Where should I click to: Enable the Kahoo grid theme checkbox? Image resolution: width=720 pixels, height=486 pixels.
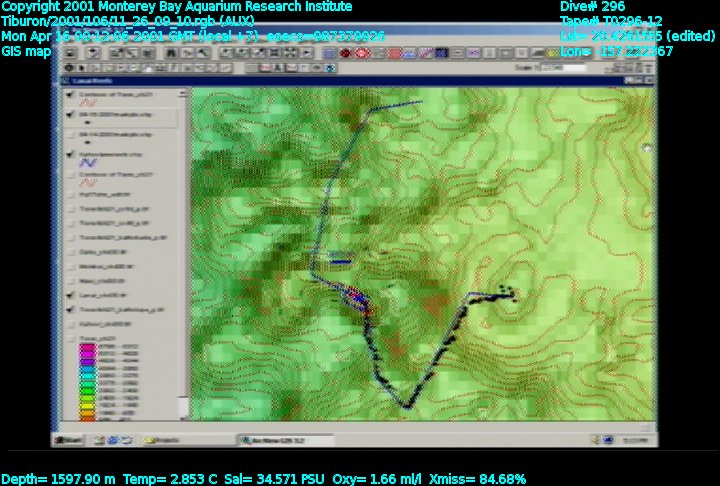click(x=71, y=324)
